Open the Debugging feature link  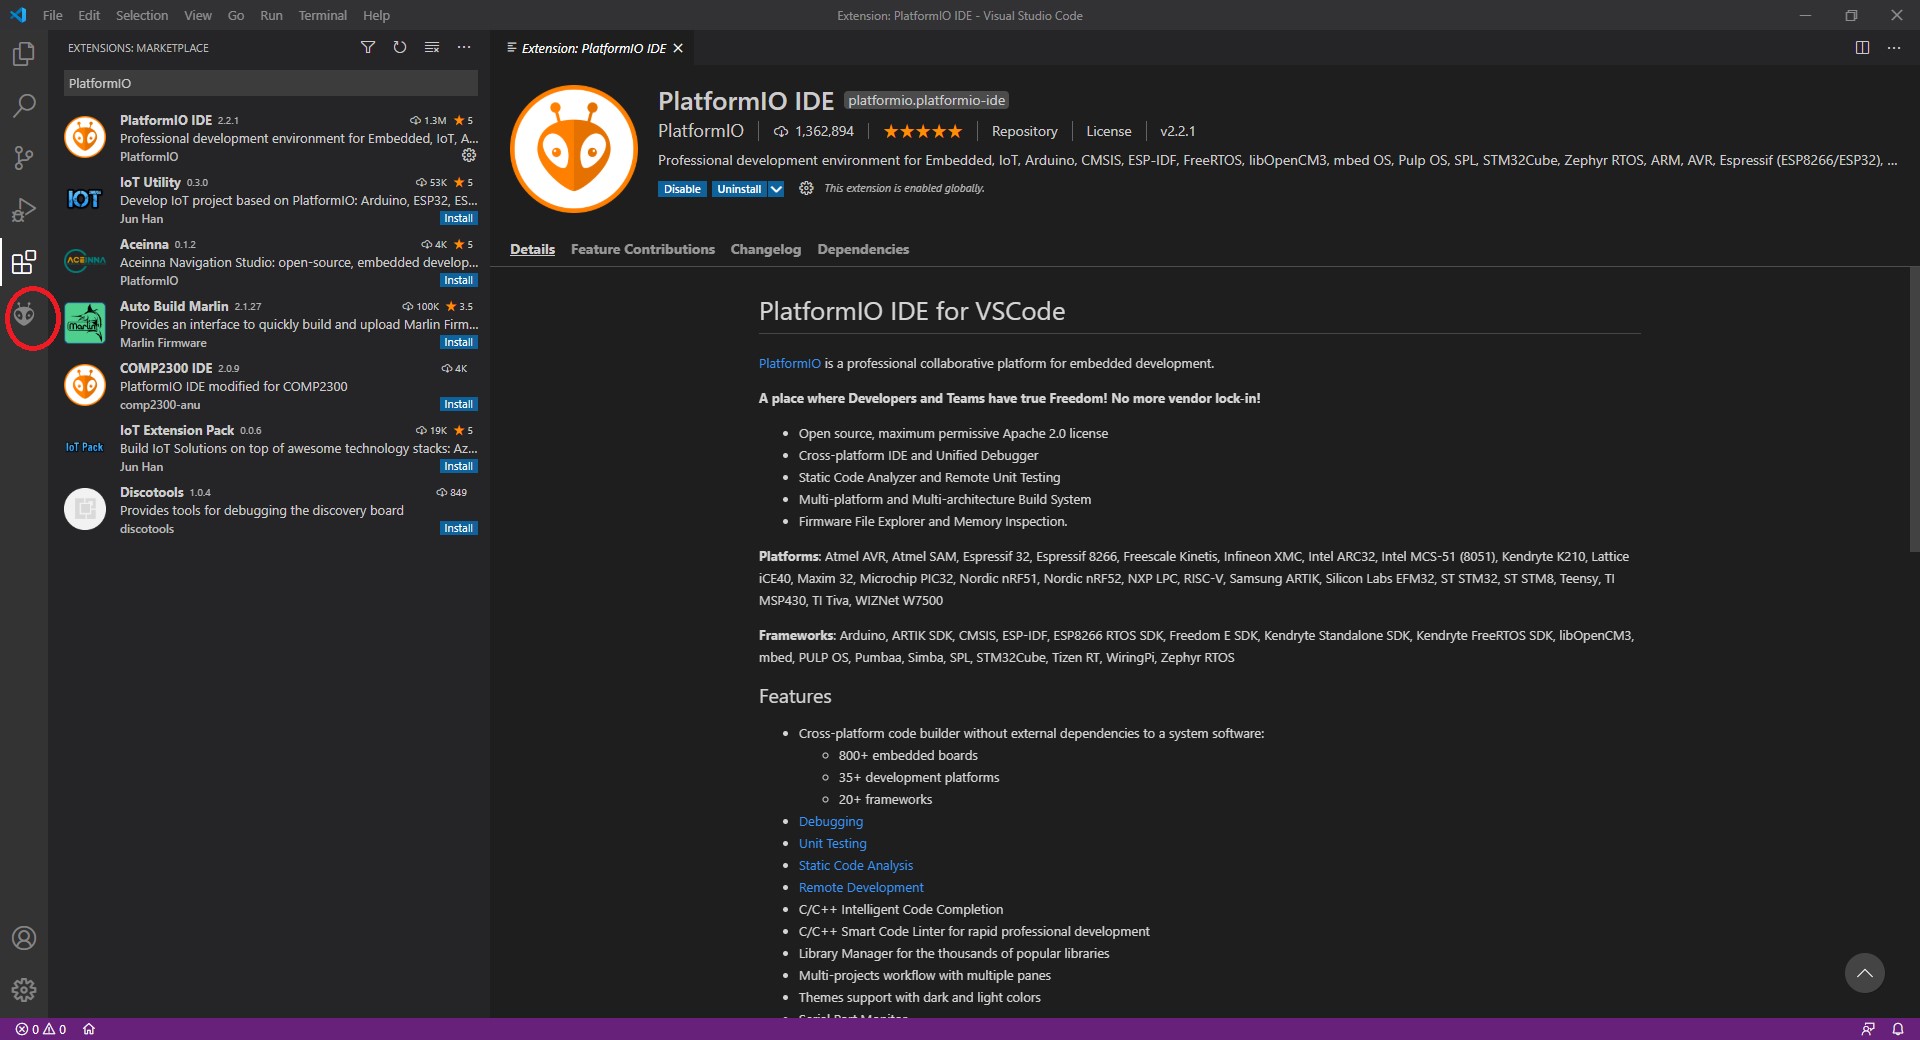(831, 821)
